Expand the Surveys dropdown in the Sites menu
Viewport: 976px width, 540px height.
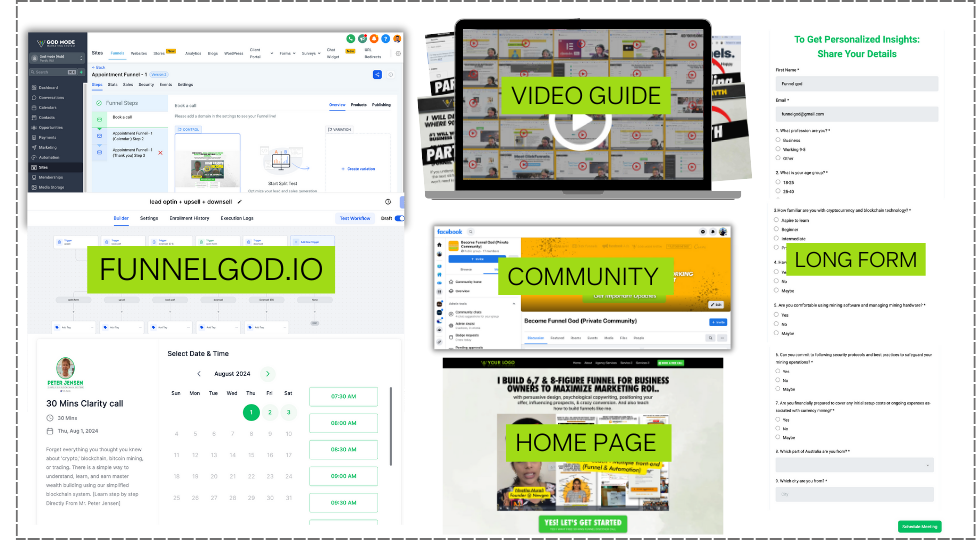point(311,54)
